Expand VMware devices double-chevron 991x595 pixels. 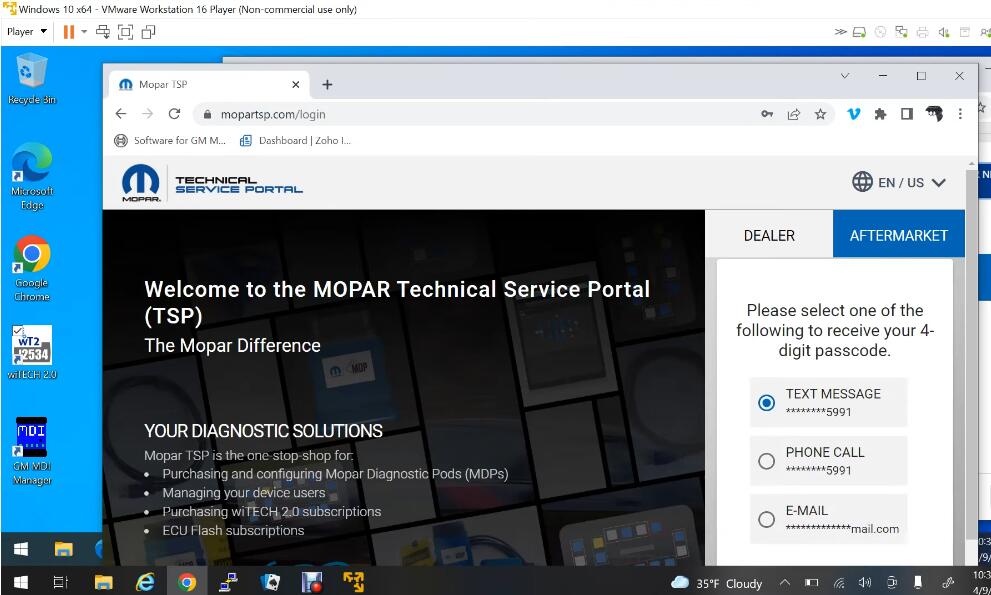point(840,32)
